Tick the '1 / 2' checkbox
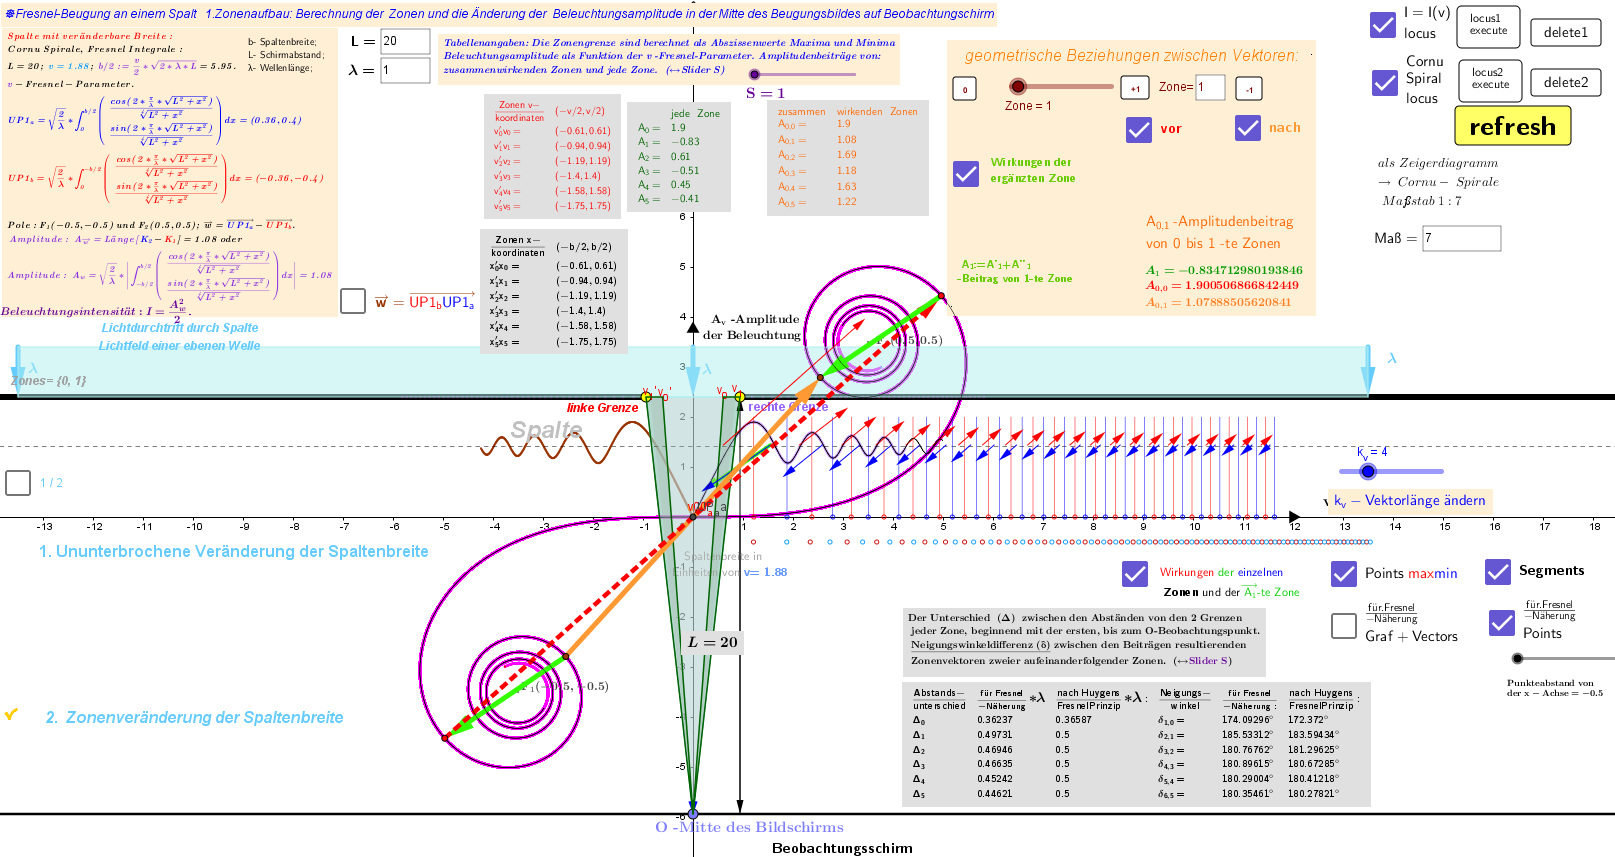This screenshot has width=1615, height=857. pos(18,483)
